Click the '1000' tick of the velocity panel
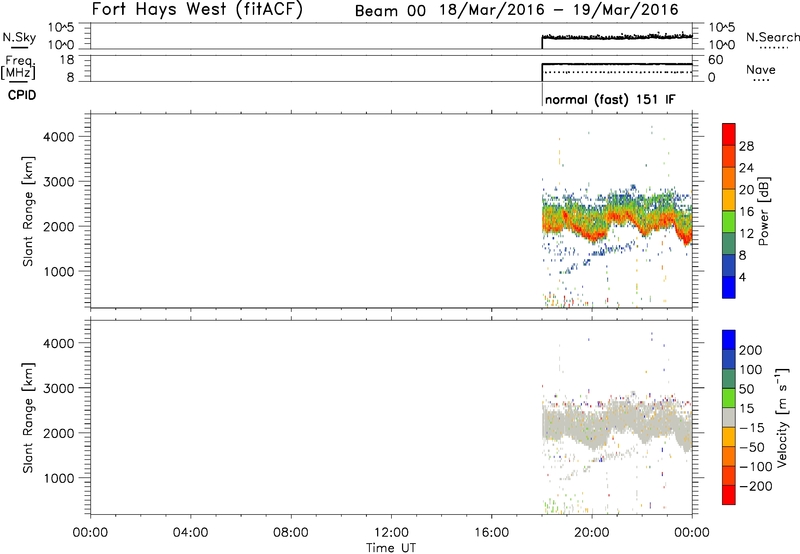Image resolution: width=800 pixels, height=554 pixels. coord(59,478)
